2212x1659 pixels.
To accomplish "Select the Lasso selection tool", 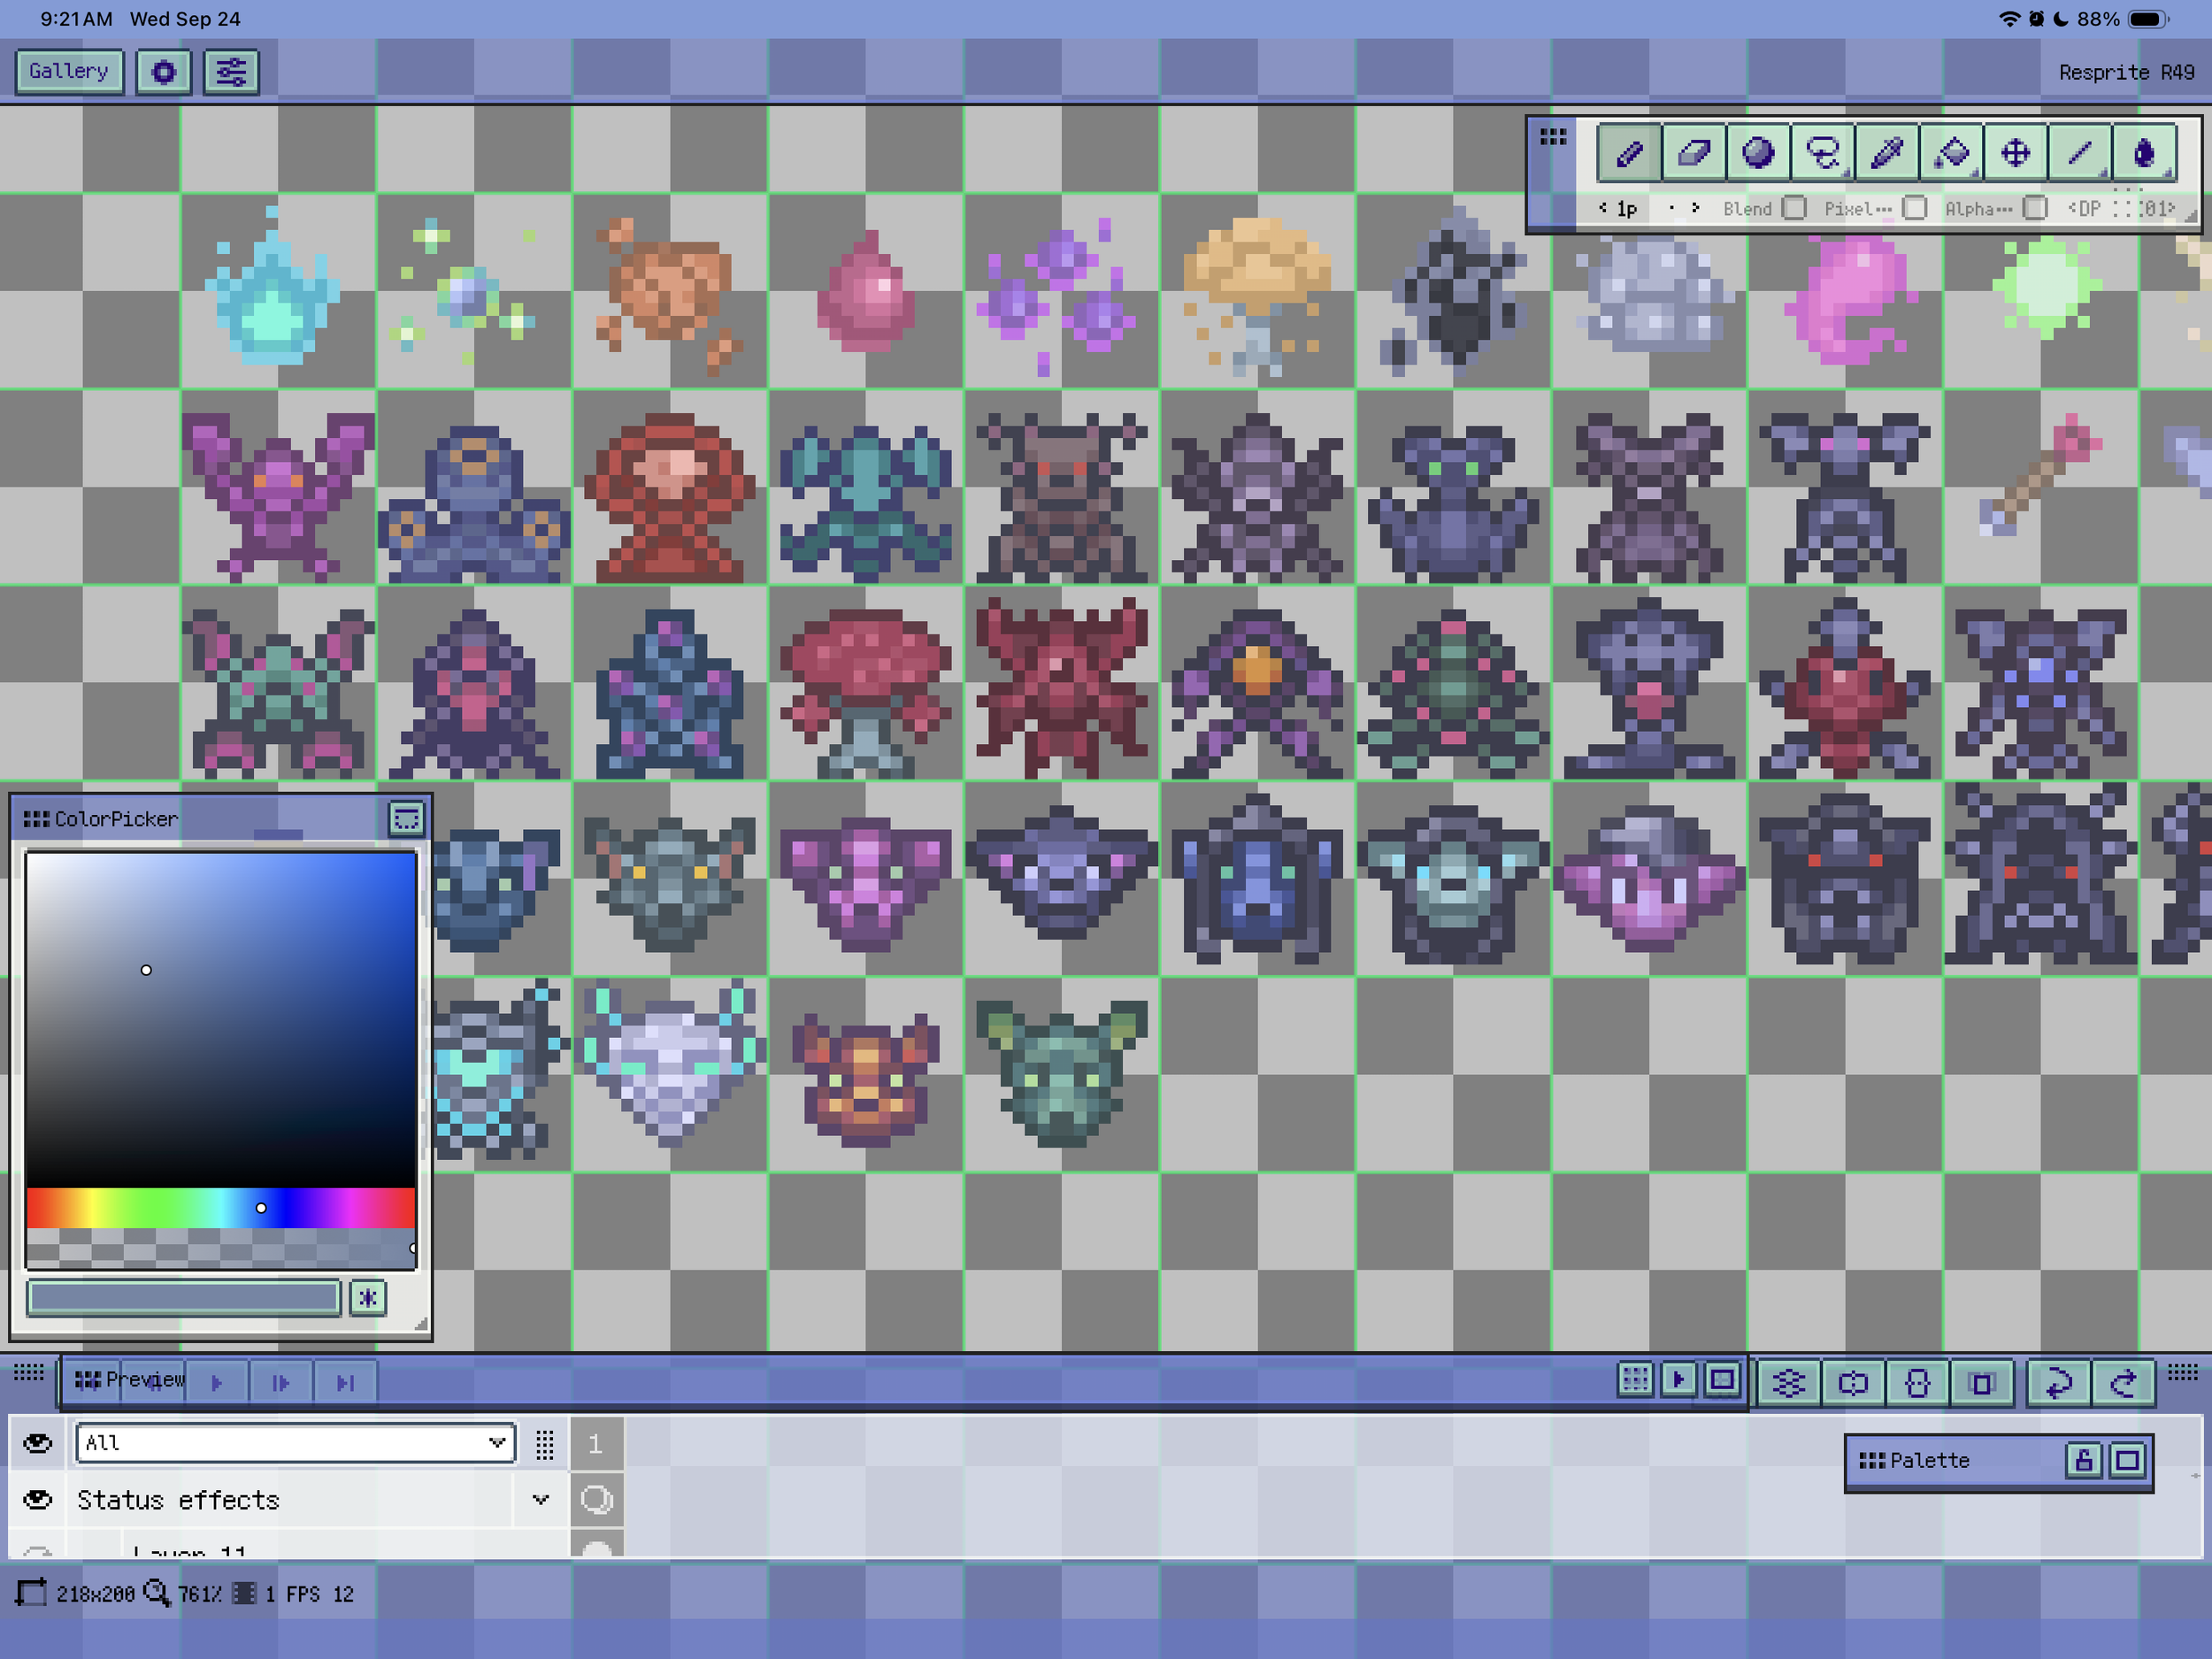I will (1822, 153).
